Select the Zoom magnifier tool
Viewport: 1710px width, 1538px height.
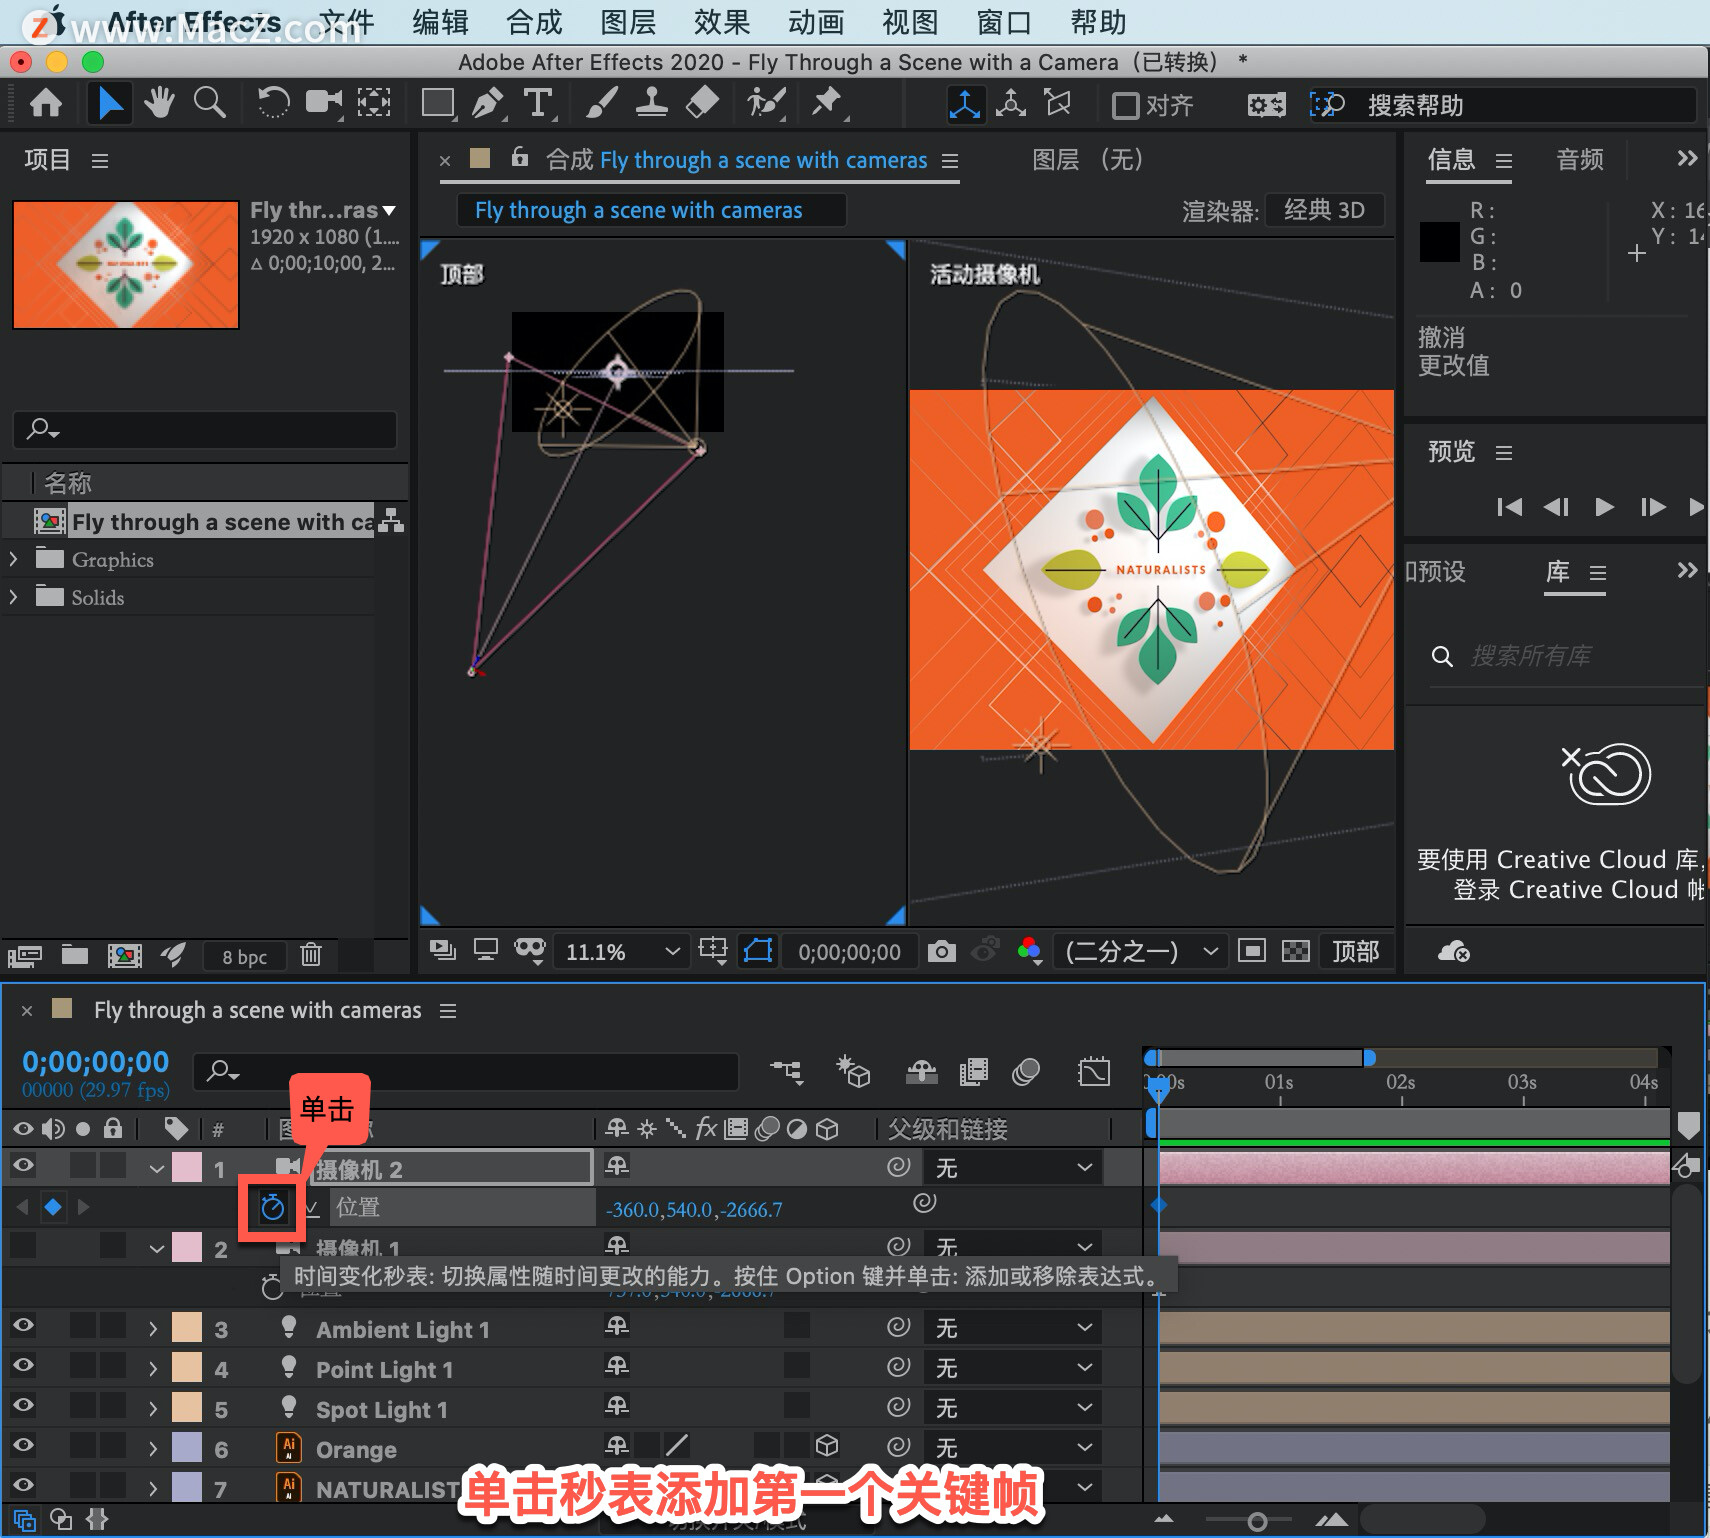[209, 103]
